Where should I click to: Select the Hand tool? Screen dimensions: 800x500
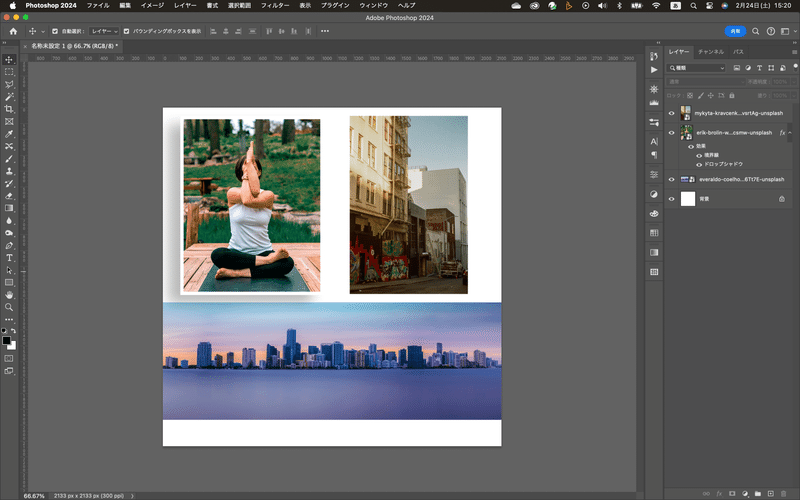point(9,295)
